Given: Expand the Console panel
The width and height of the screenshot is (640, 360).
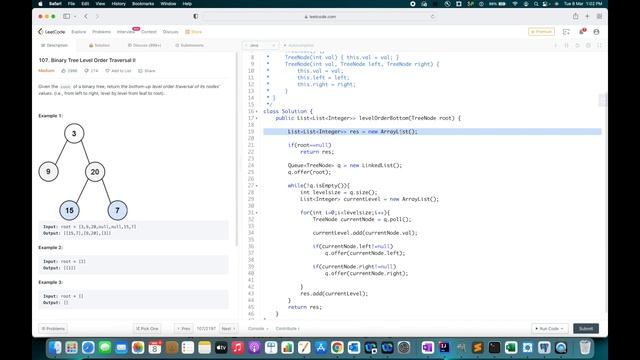Looking at the screenshot, I should [258, 329].
